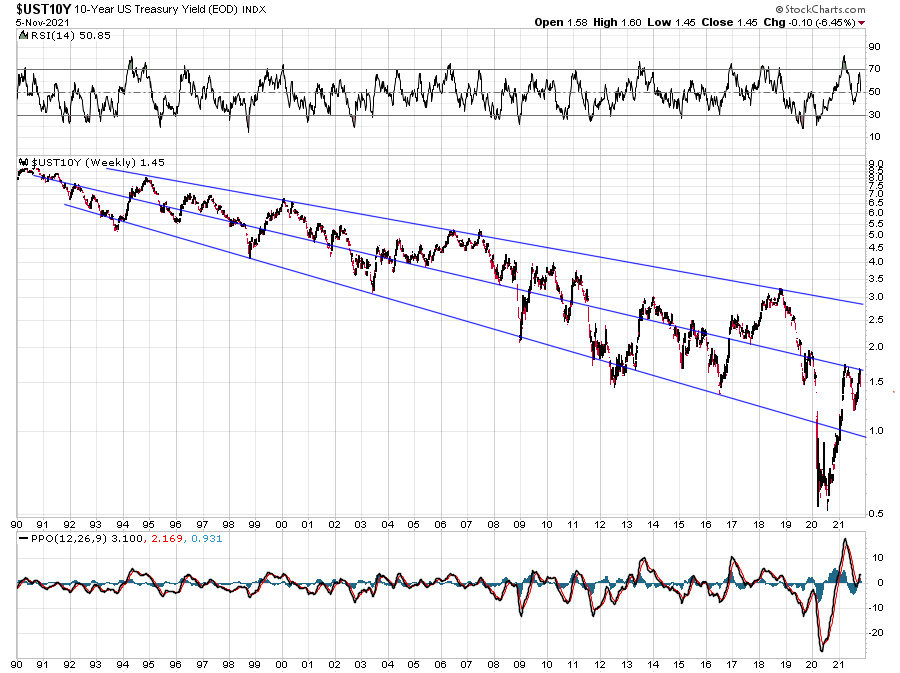Click the '10-Year US Treasury Yield (EOD)' name
900x673 pixels.
155,10
